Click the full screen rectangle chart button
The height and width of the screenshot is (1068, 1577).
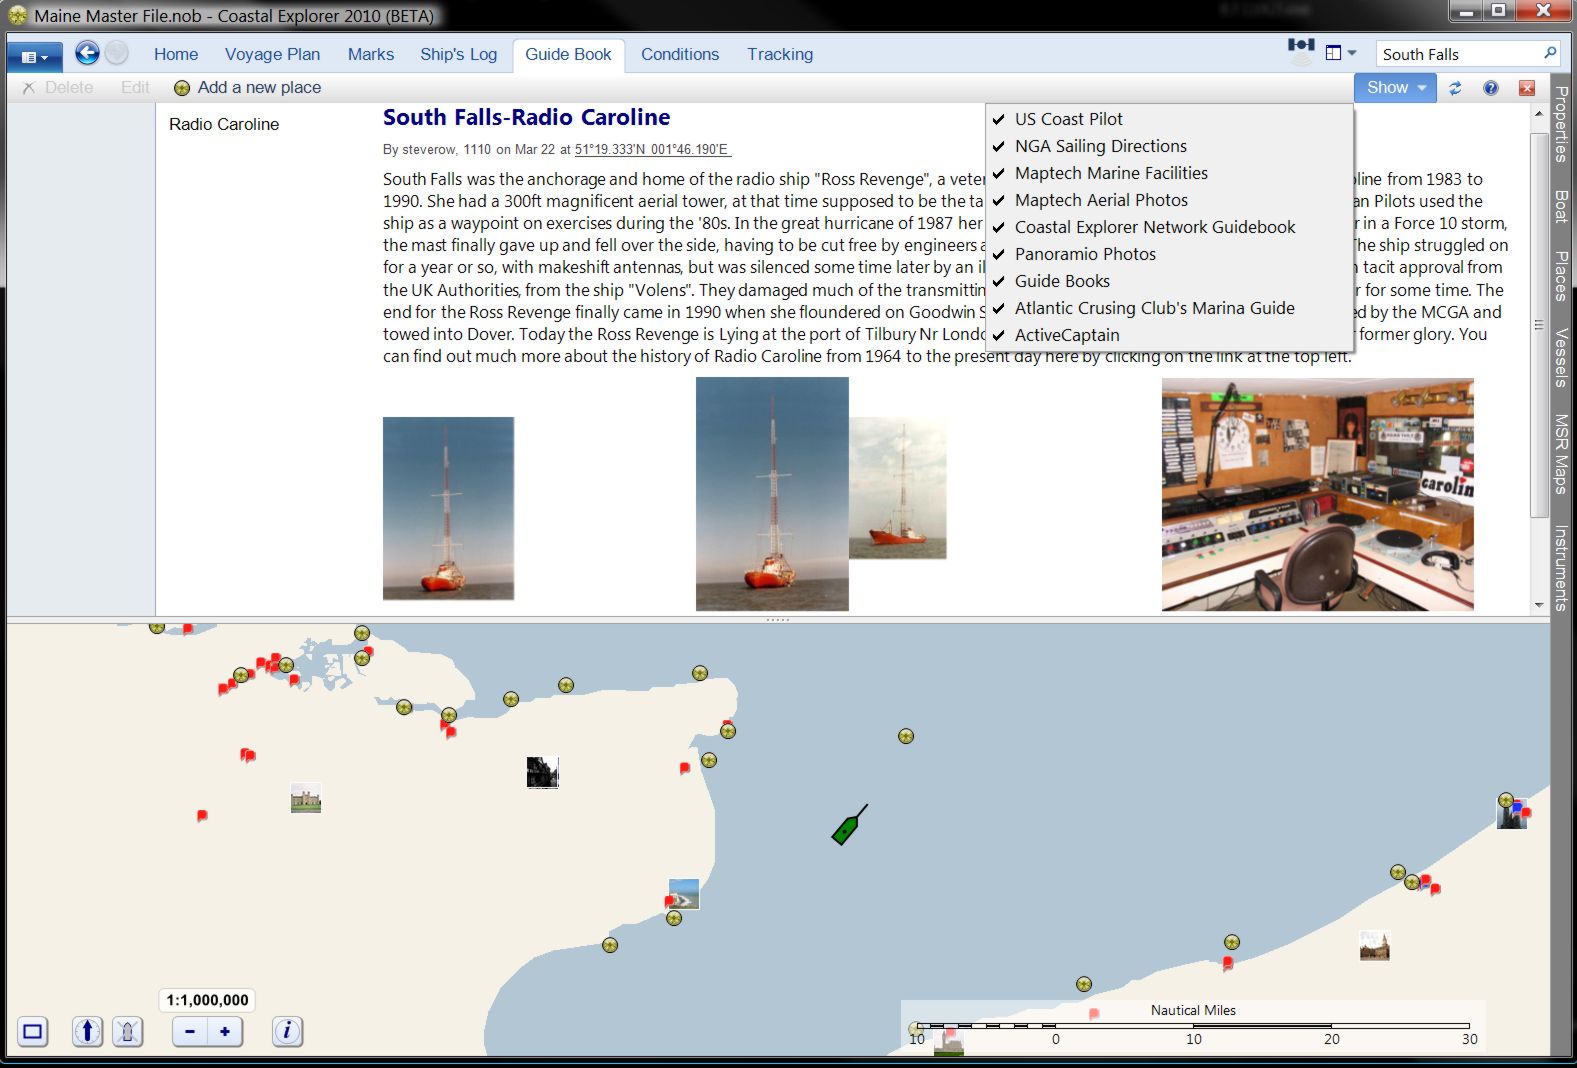tap(33, 1031)
